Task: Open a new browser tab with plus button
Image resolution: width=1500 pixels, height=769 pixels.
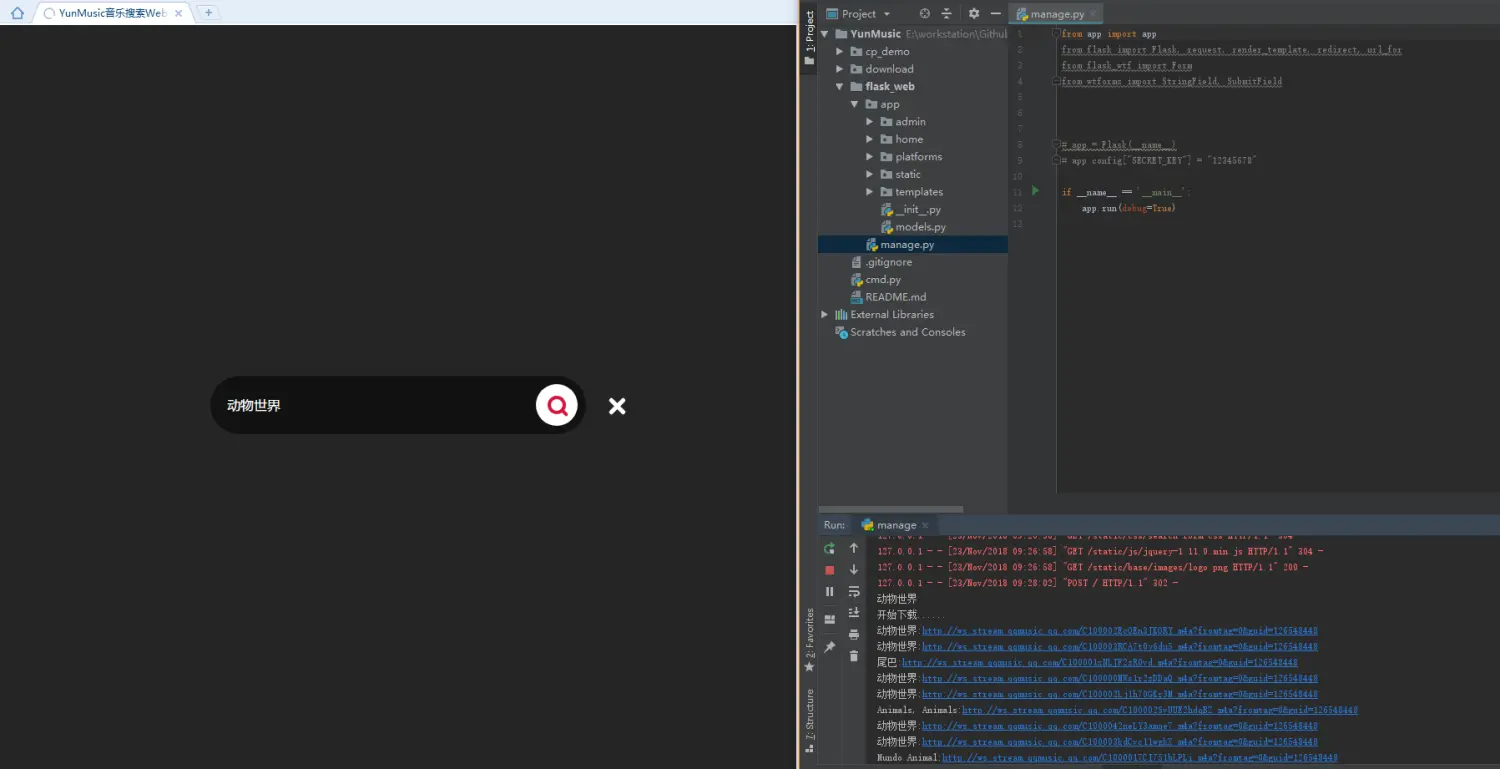Action: (x=208, y=13)
